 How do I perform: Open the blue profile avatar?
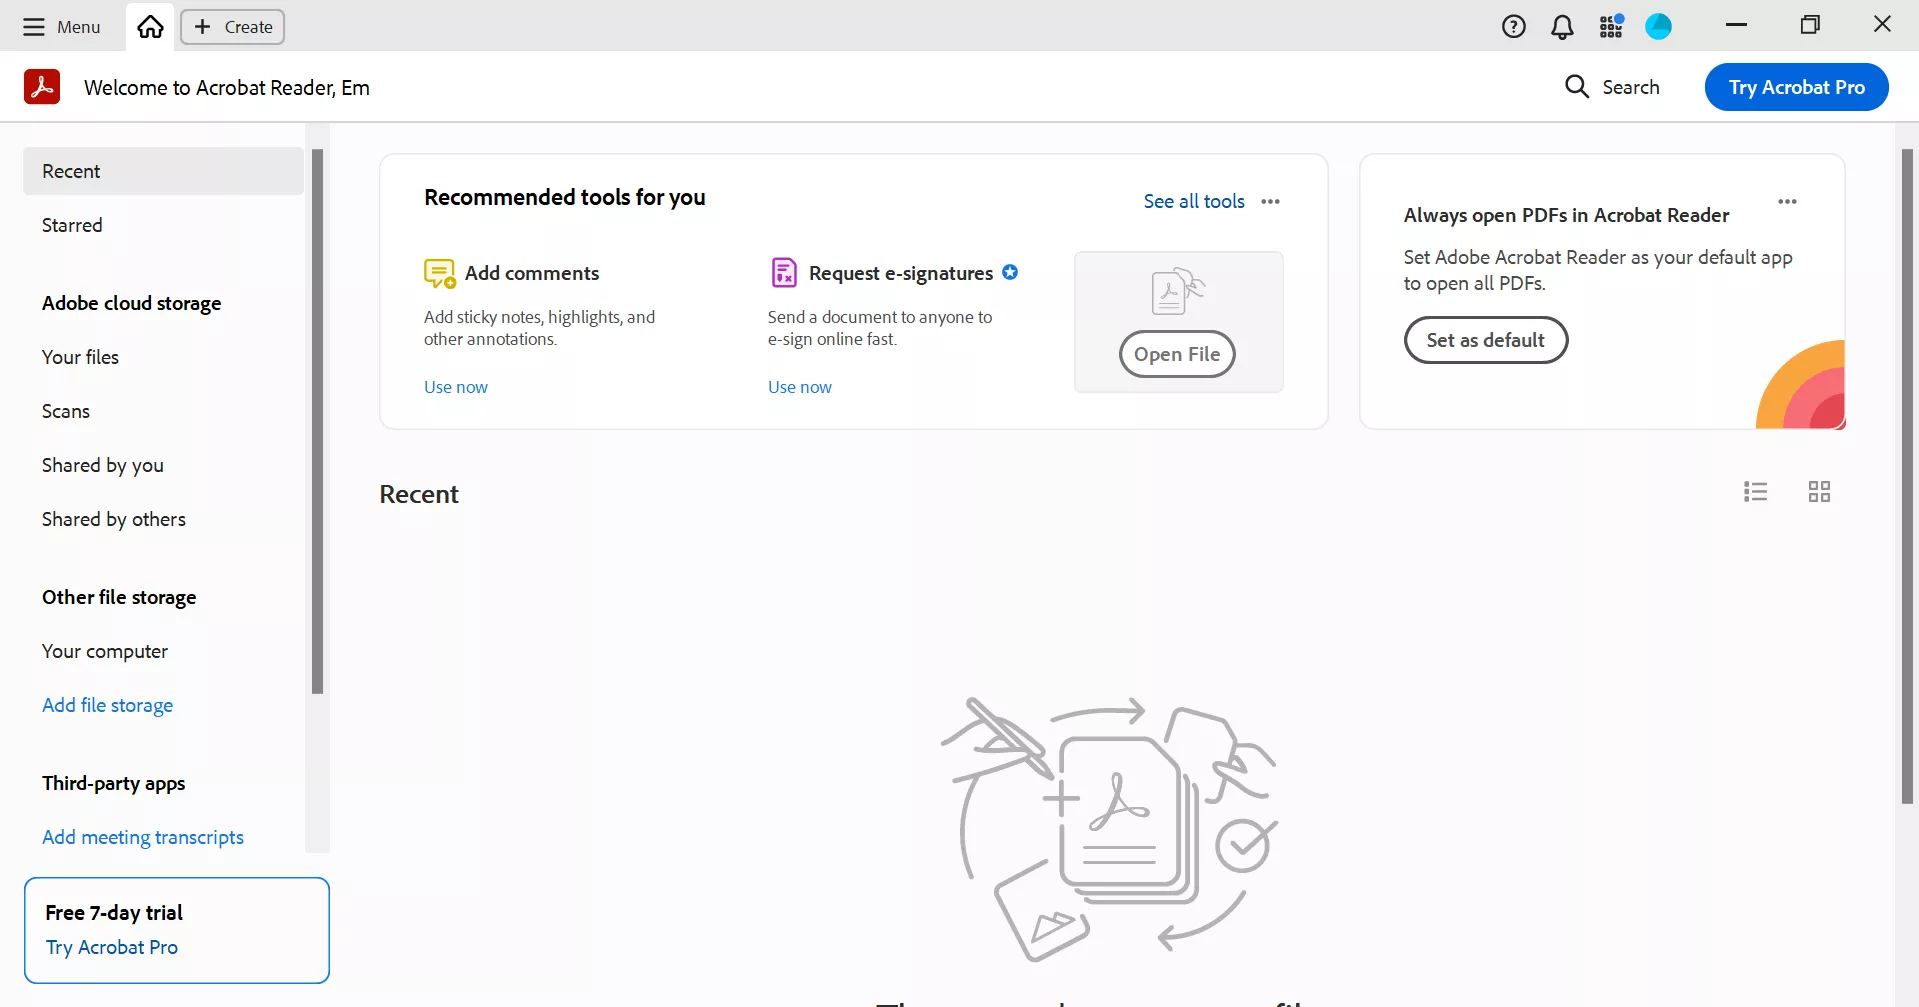(1658, 27)
